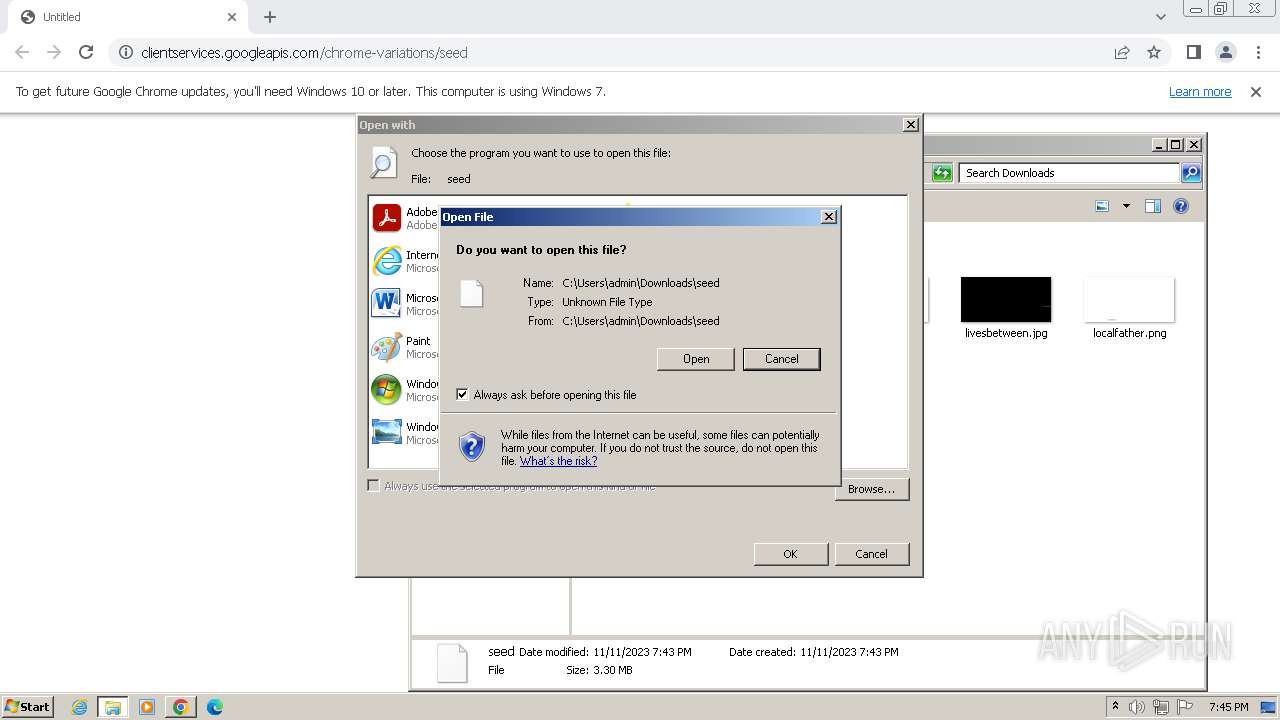The width and height of the screenshot is (1280, 720).
Task: Share this page icon in Chrome
Action: tap(1122, 52)
